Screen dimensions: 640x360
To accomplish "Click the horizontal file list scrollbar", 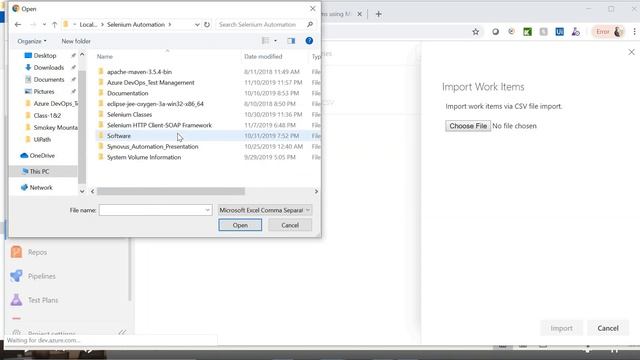I will [171, 191].
